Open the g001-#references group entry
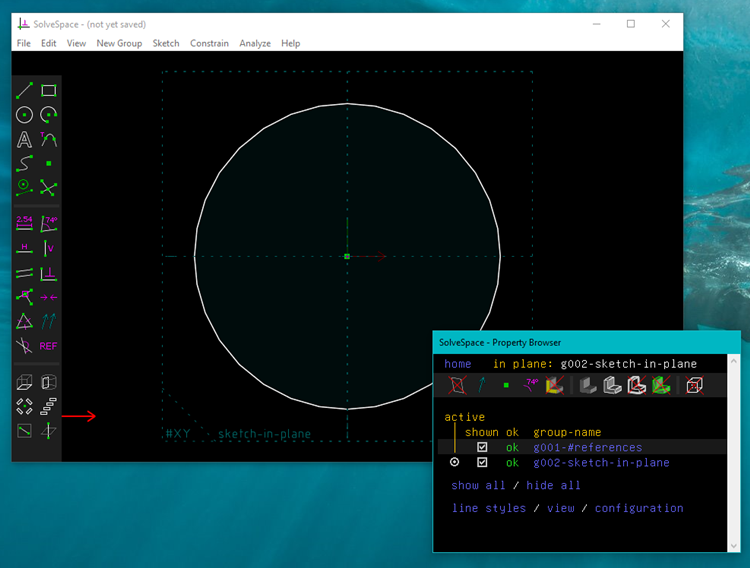Screen dimensions: 750x568 [587, 448]
